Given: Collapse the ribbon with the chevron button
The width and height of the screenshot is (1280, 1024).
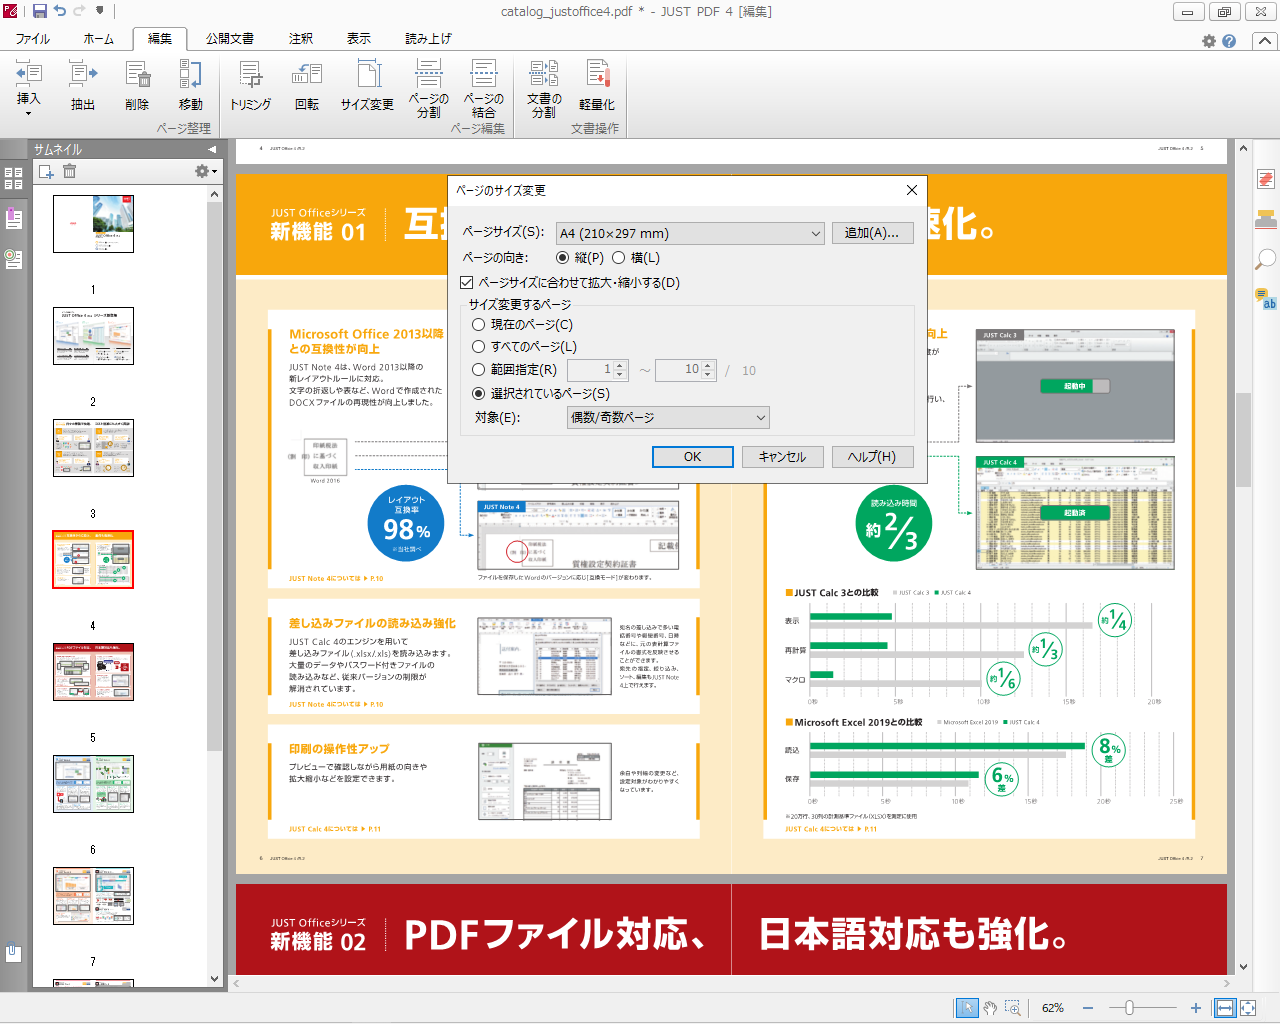Looking at the screenshot, I should point(1264,41).
